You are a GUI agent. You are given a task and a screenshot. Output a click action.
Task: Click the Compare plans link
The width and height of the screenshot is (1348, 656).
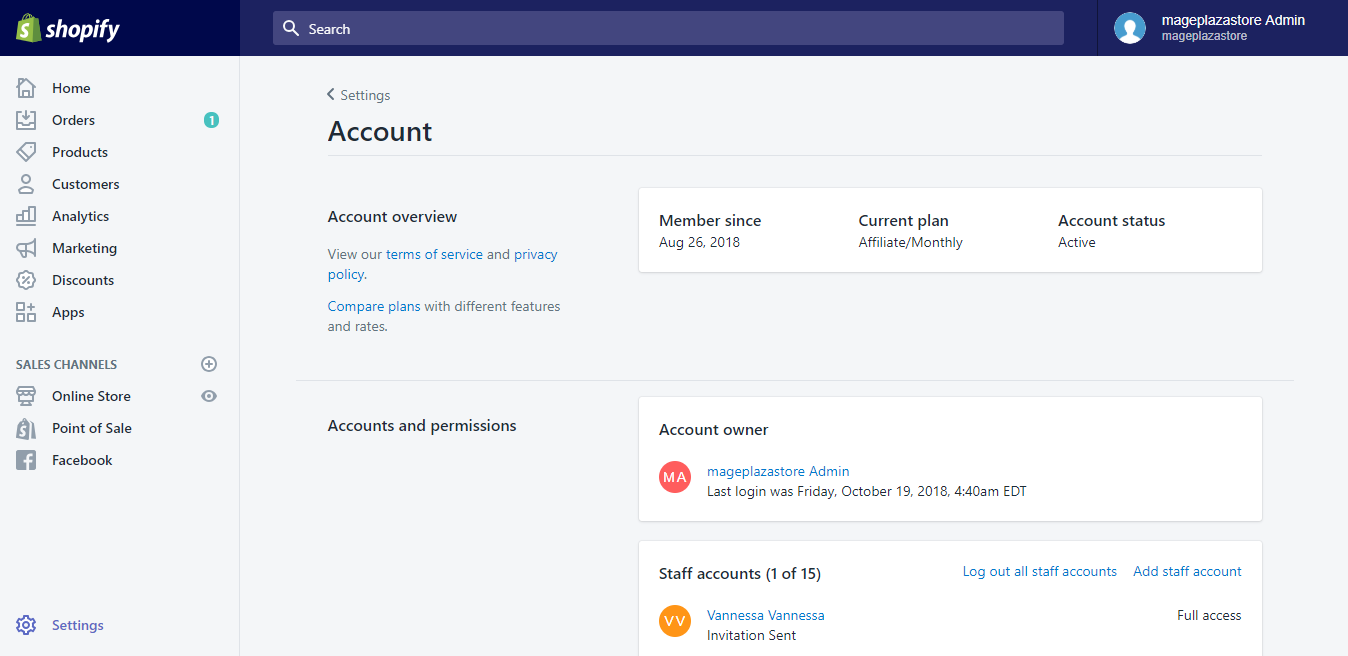click(374, 306)
